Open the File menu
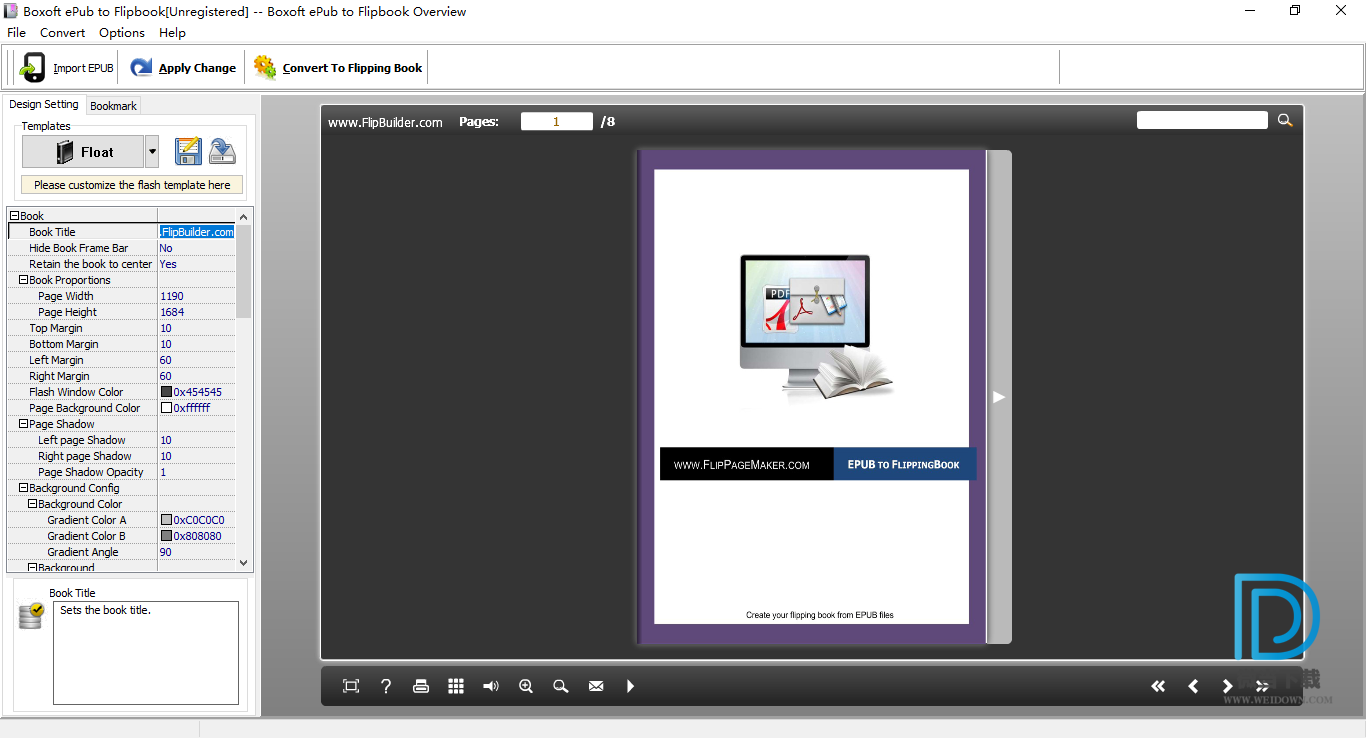Image resolution: width=1366 pixels, height=738 pixels. (16, 33)
